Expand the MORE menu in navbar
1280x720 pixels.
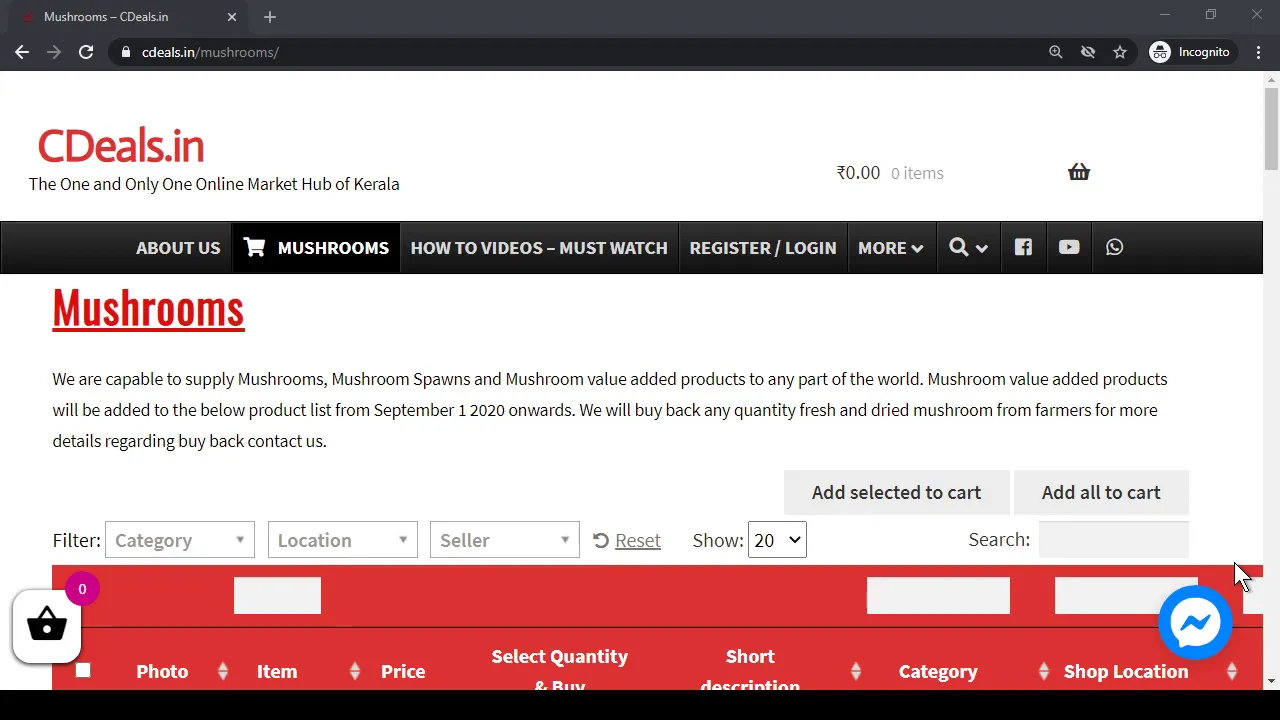pos(890,247)
